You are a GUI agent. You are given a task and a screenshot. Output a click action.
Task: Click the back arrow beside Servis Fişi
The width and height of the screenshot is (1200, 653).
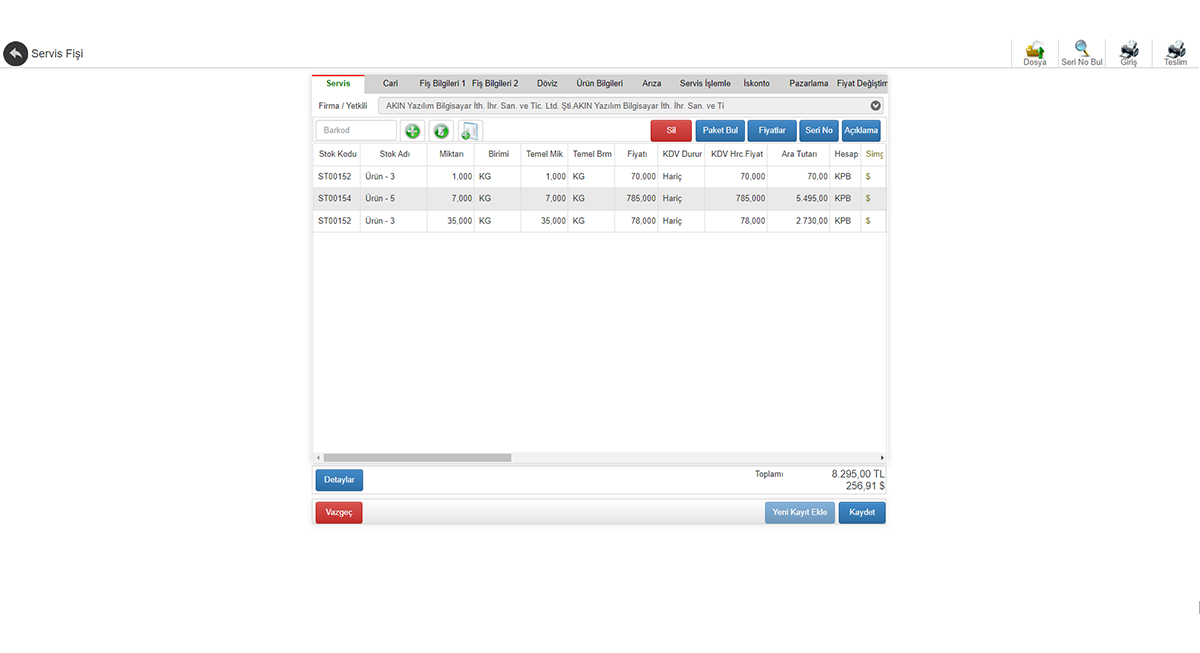15,53
